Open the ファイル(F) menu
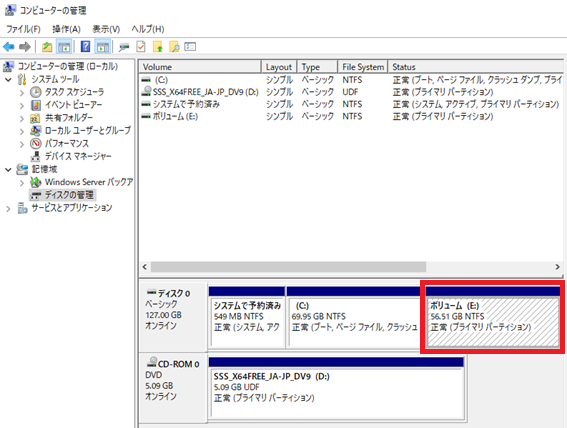 click(24, 29)
